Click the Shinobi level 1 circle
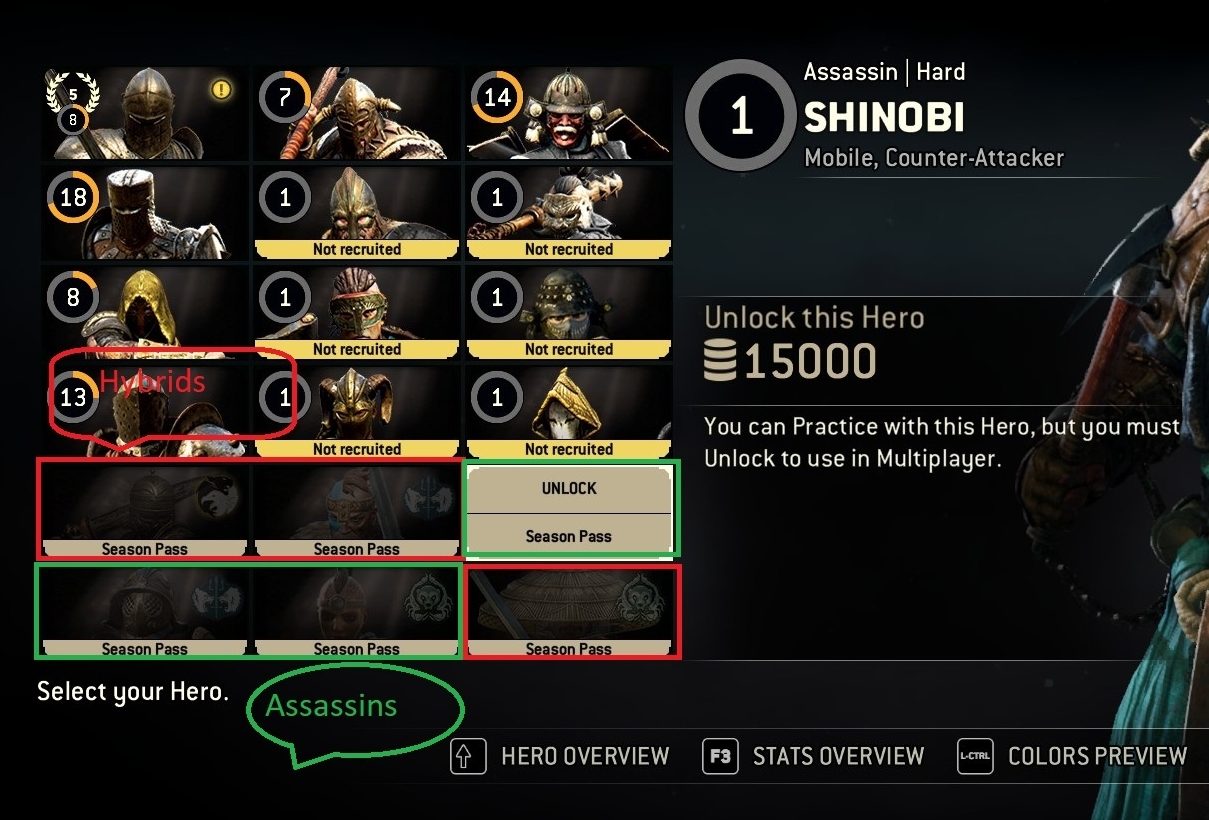Screen dimensions: 1209x820 pyautogui.click(x=741, y=117)
